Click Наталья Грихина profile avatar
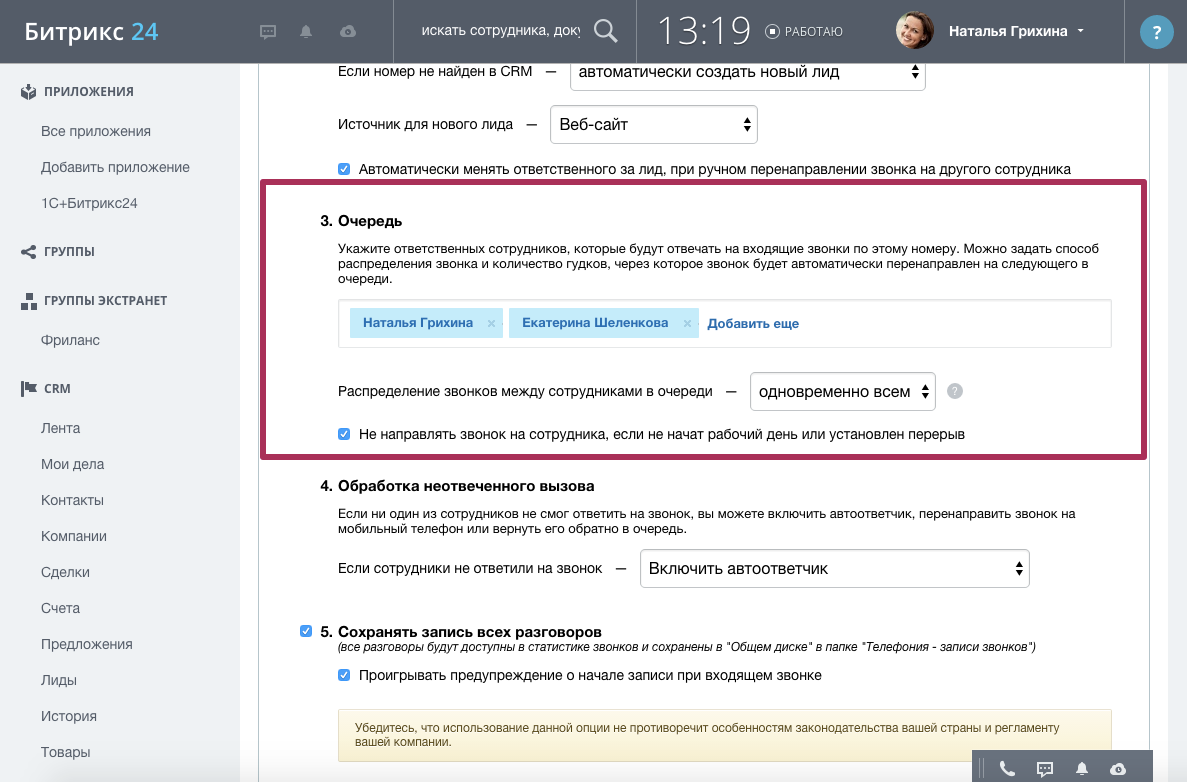The width and height of the screenshot is (1187, 782). pos(914,31)
